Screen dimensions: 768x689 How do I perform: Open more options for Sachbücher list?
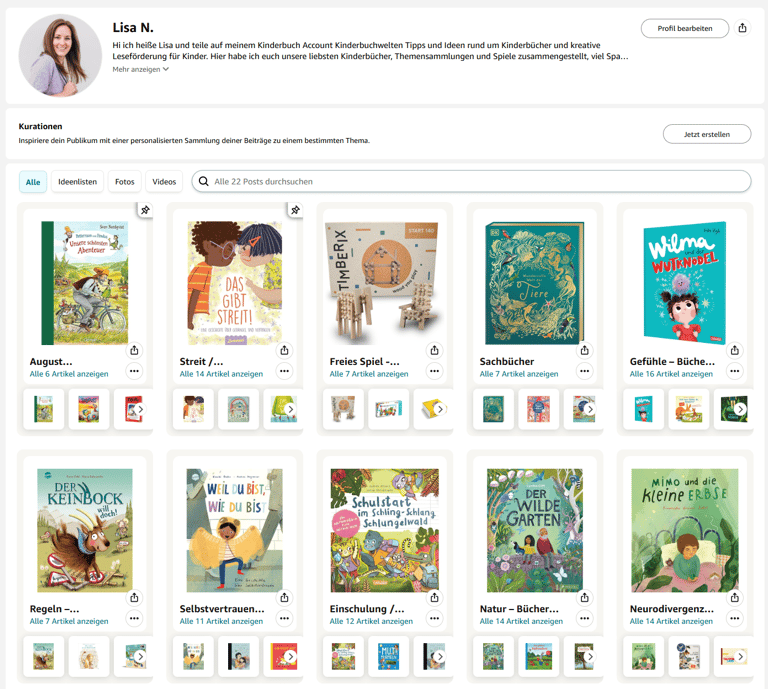[584, 371]
